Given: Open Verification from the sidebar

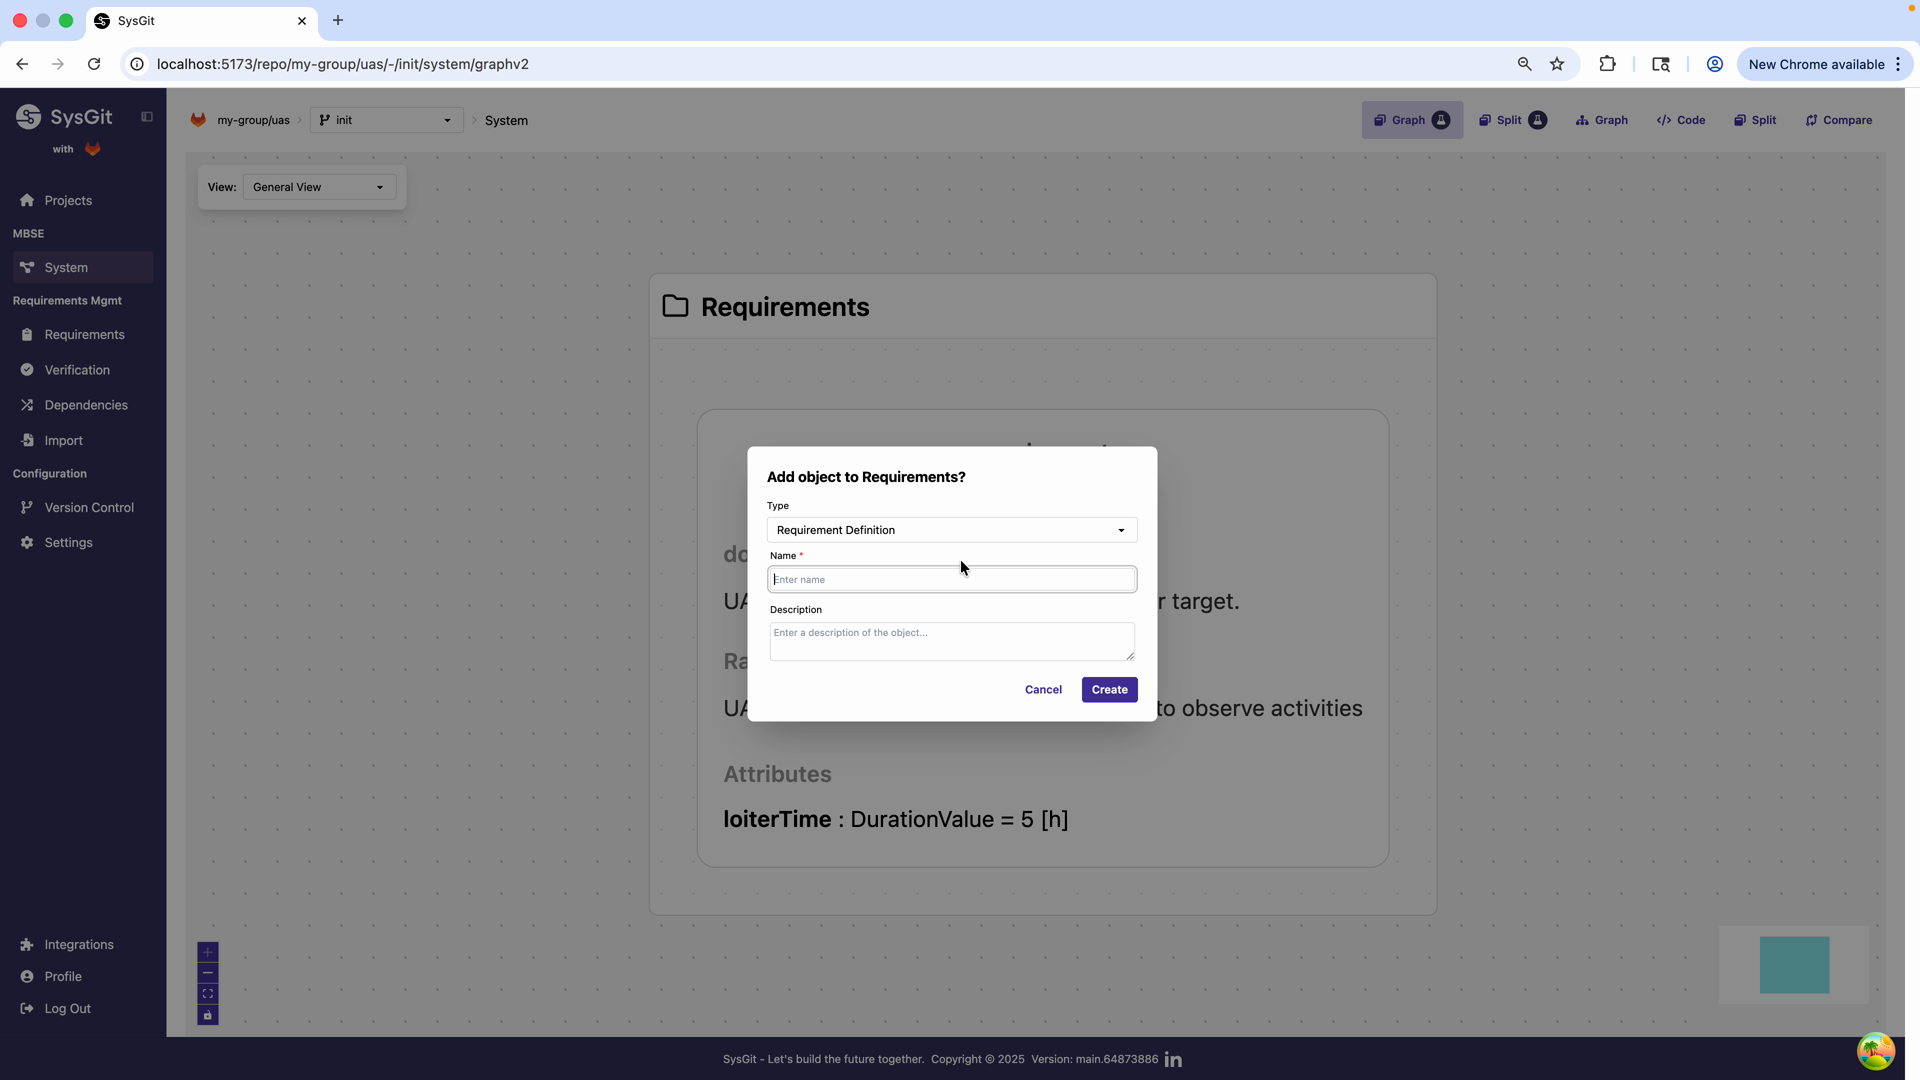Looking at the screenshot, I should click(77, 370).
